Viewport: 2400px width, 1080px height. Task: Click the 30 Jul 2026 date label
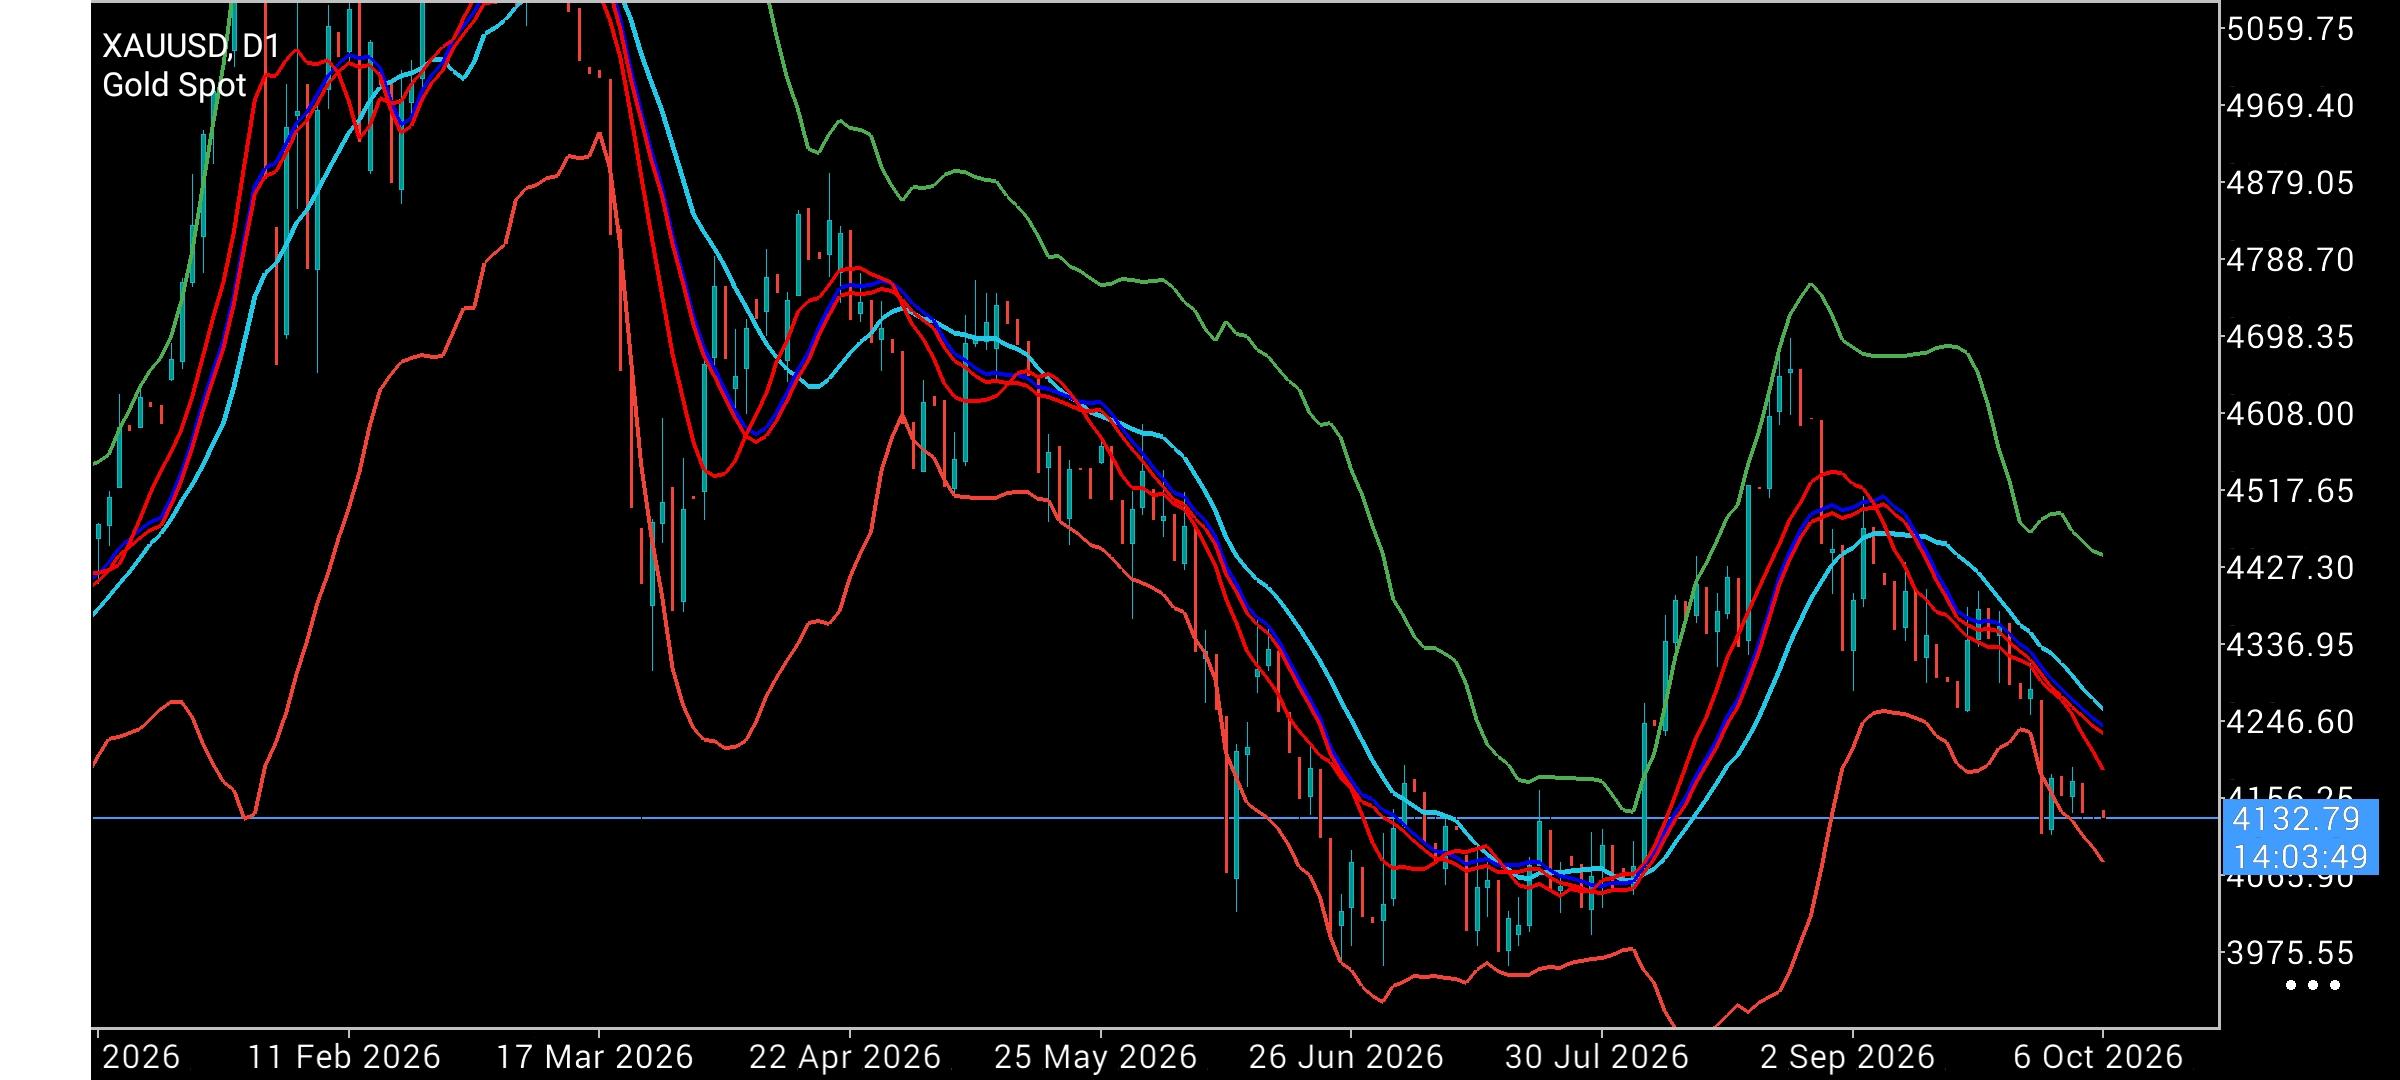tap(1597, 1057)
